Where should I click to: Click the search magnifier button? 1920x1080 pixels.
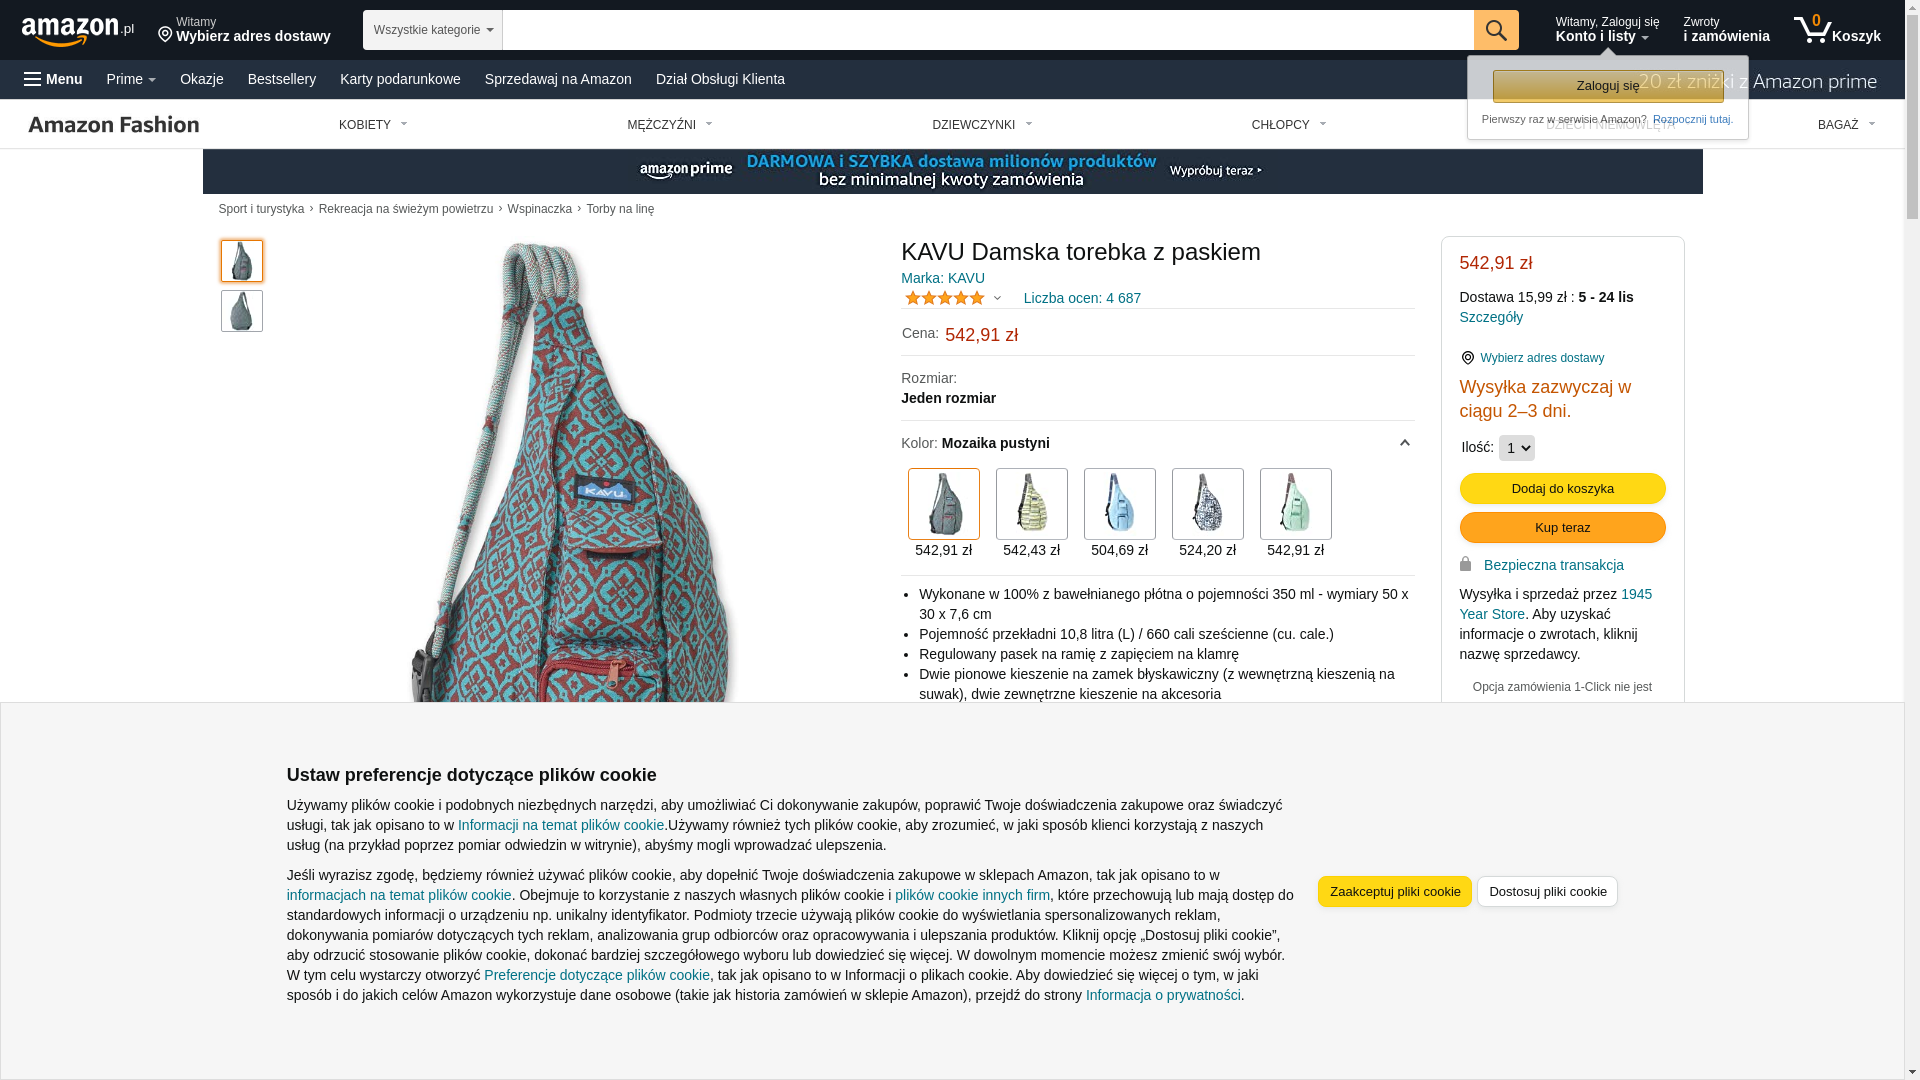(1496, 30)
